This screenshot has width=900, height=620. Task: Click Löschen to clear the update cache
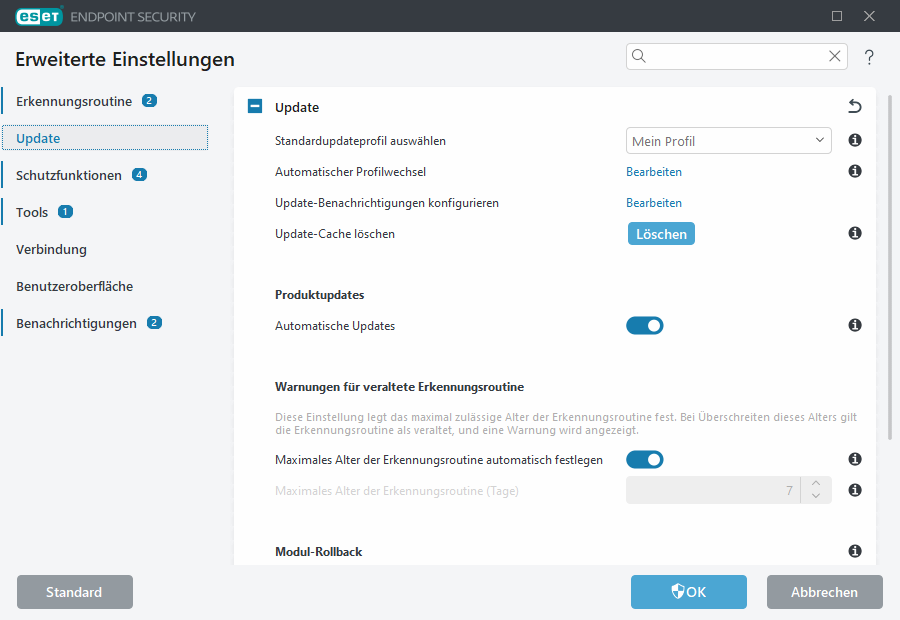pyautogui.click(x=661, y=233)
